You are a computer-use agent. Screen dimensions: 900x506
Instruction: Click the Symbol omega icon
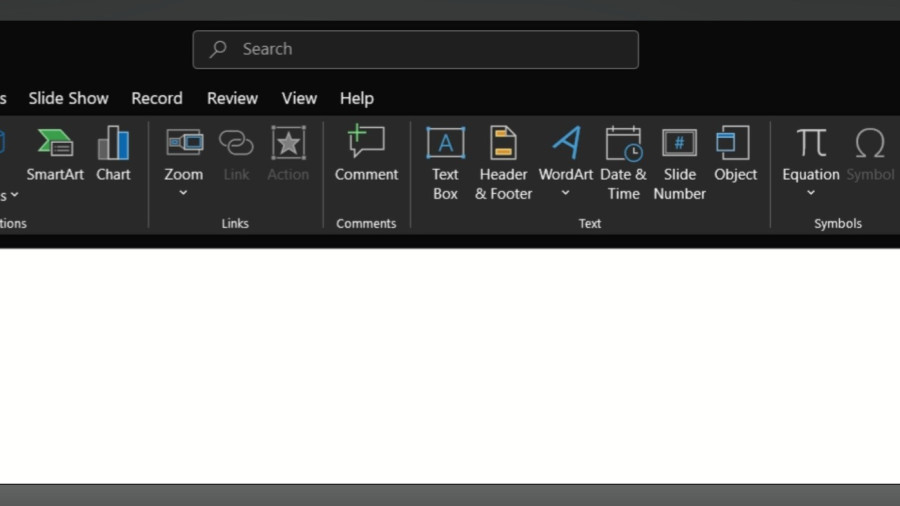pos(870,142)
